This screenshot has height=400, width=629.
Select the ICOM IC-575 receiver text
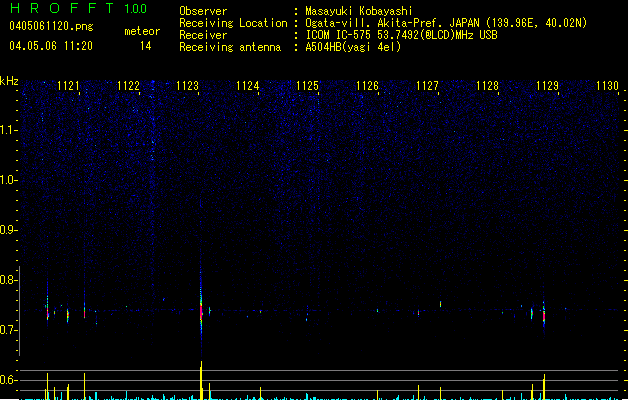coord(401,35)
